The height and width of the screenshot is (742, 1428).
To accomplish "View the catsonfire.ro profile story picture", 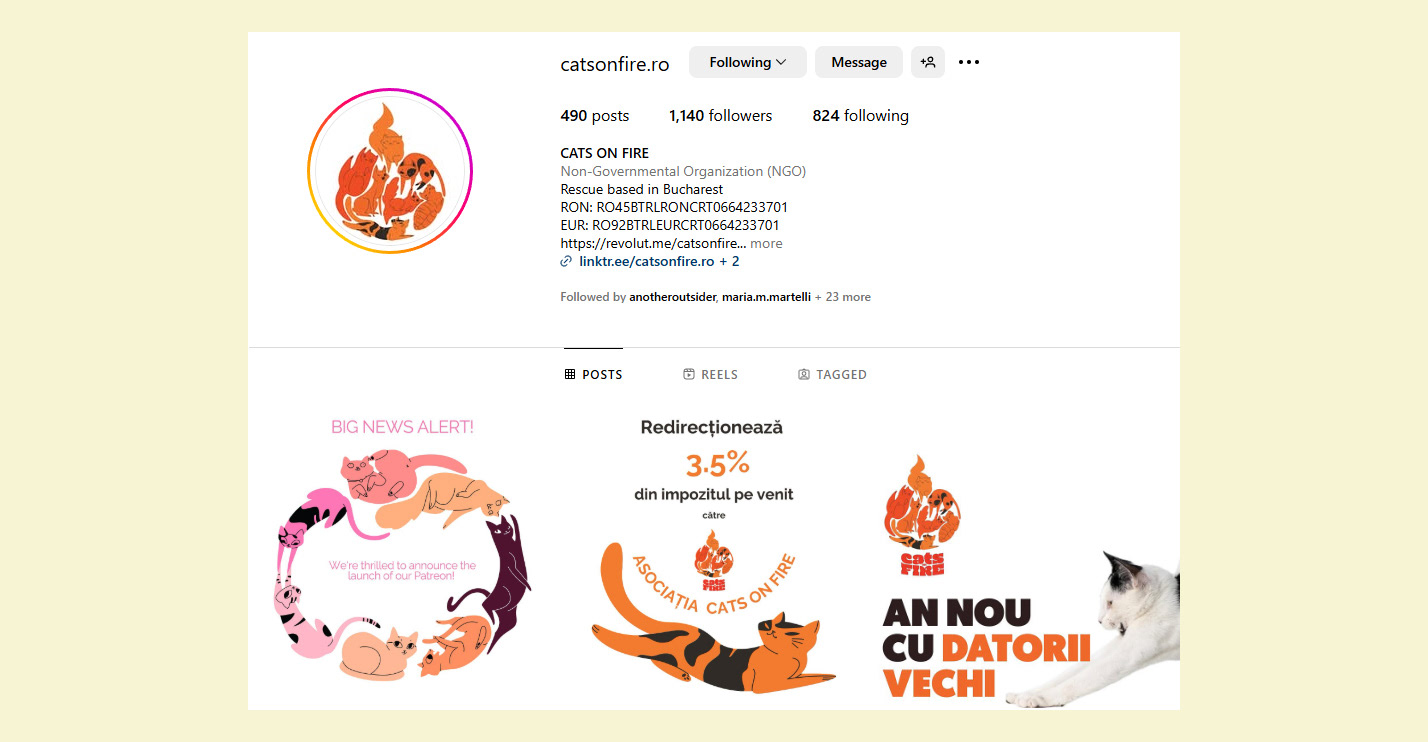I will (x=390, y=171).
